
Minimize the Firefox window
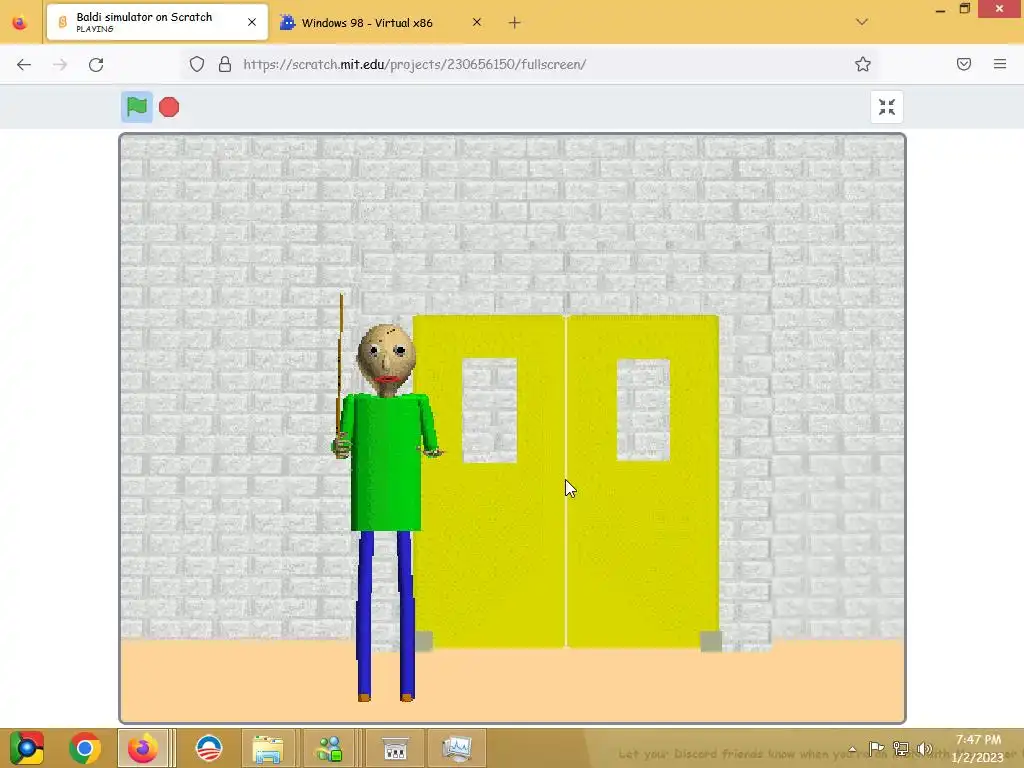point(940,9)
